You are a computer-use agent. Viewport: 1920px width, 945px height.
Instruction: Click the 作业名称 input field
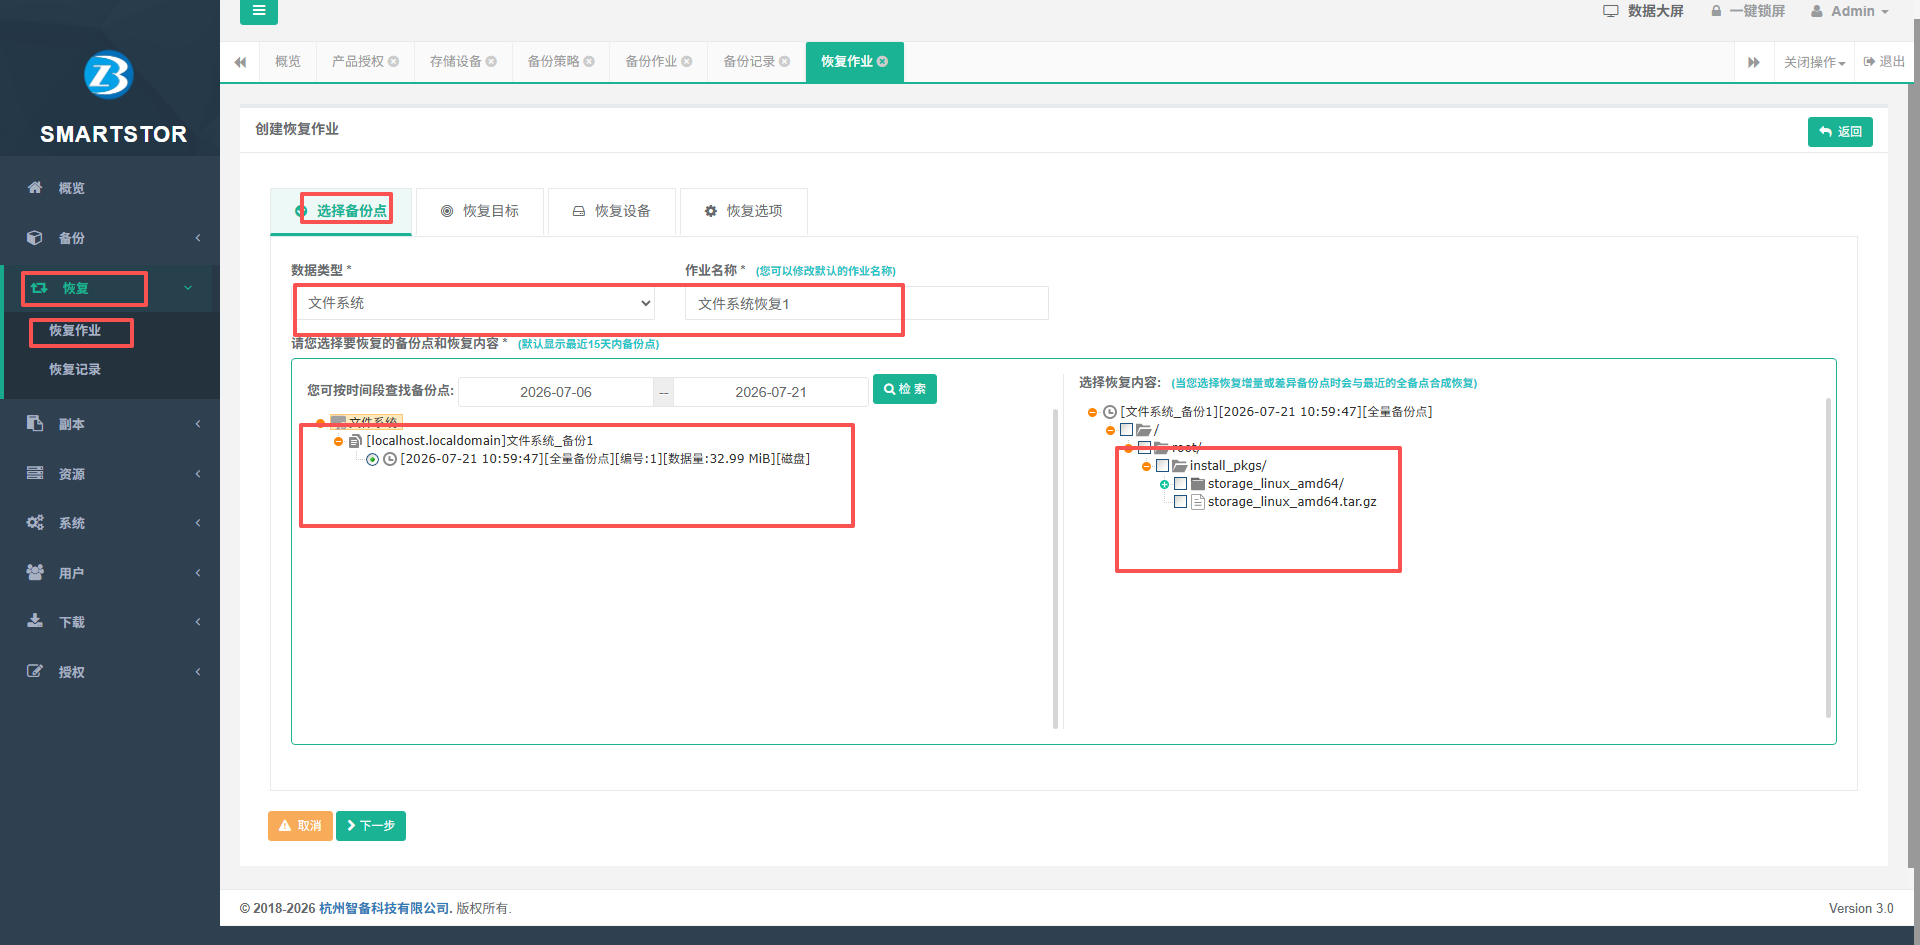[867, 303]
